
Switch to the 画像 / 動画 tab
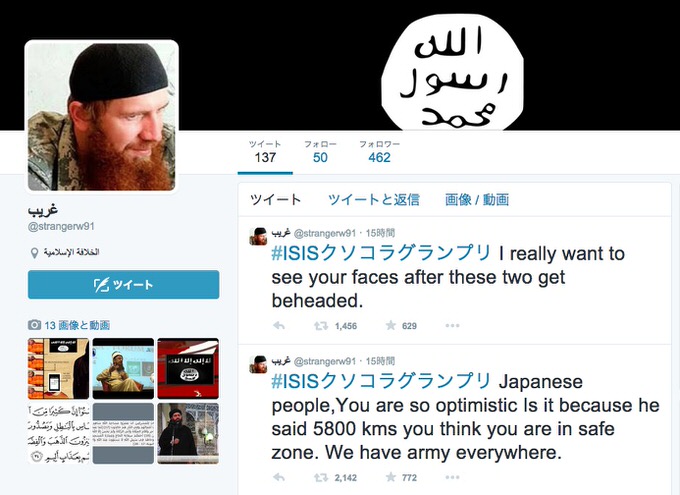[x=477, y=200]
